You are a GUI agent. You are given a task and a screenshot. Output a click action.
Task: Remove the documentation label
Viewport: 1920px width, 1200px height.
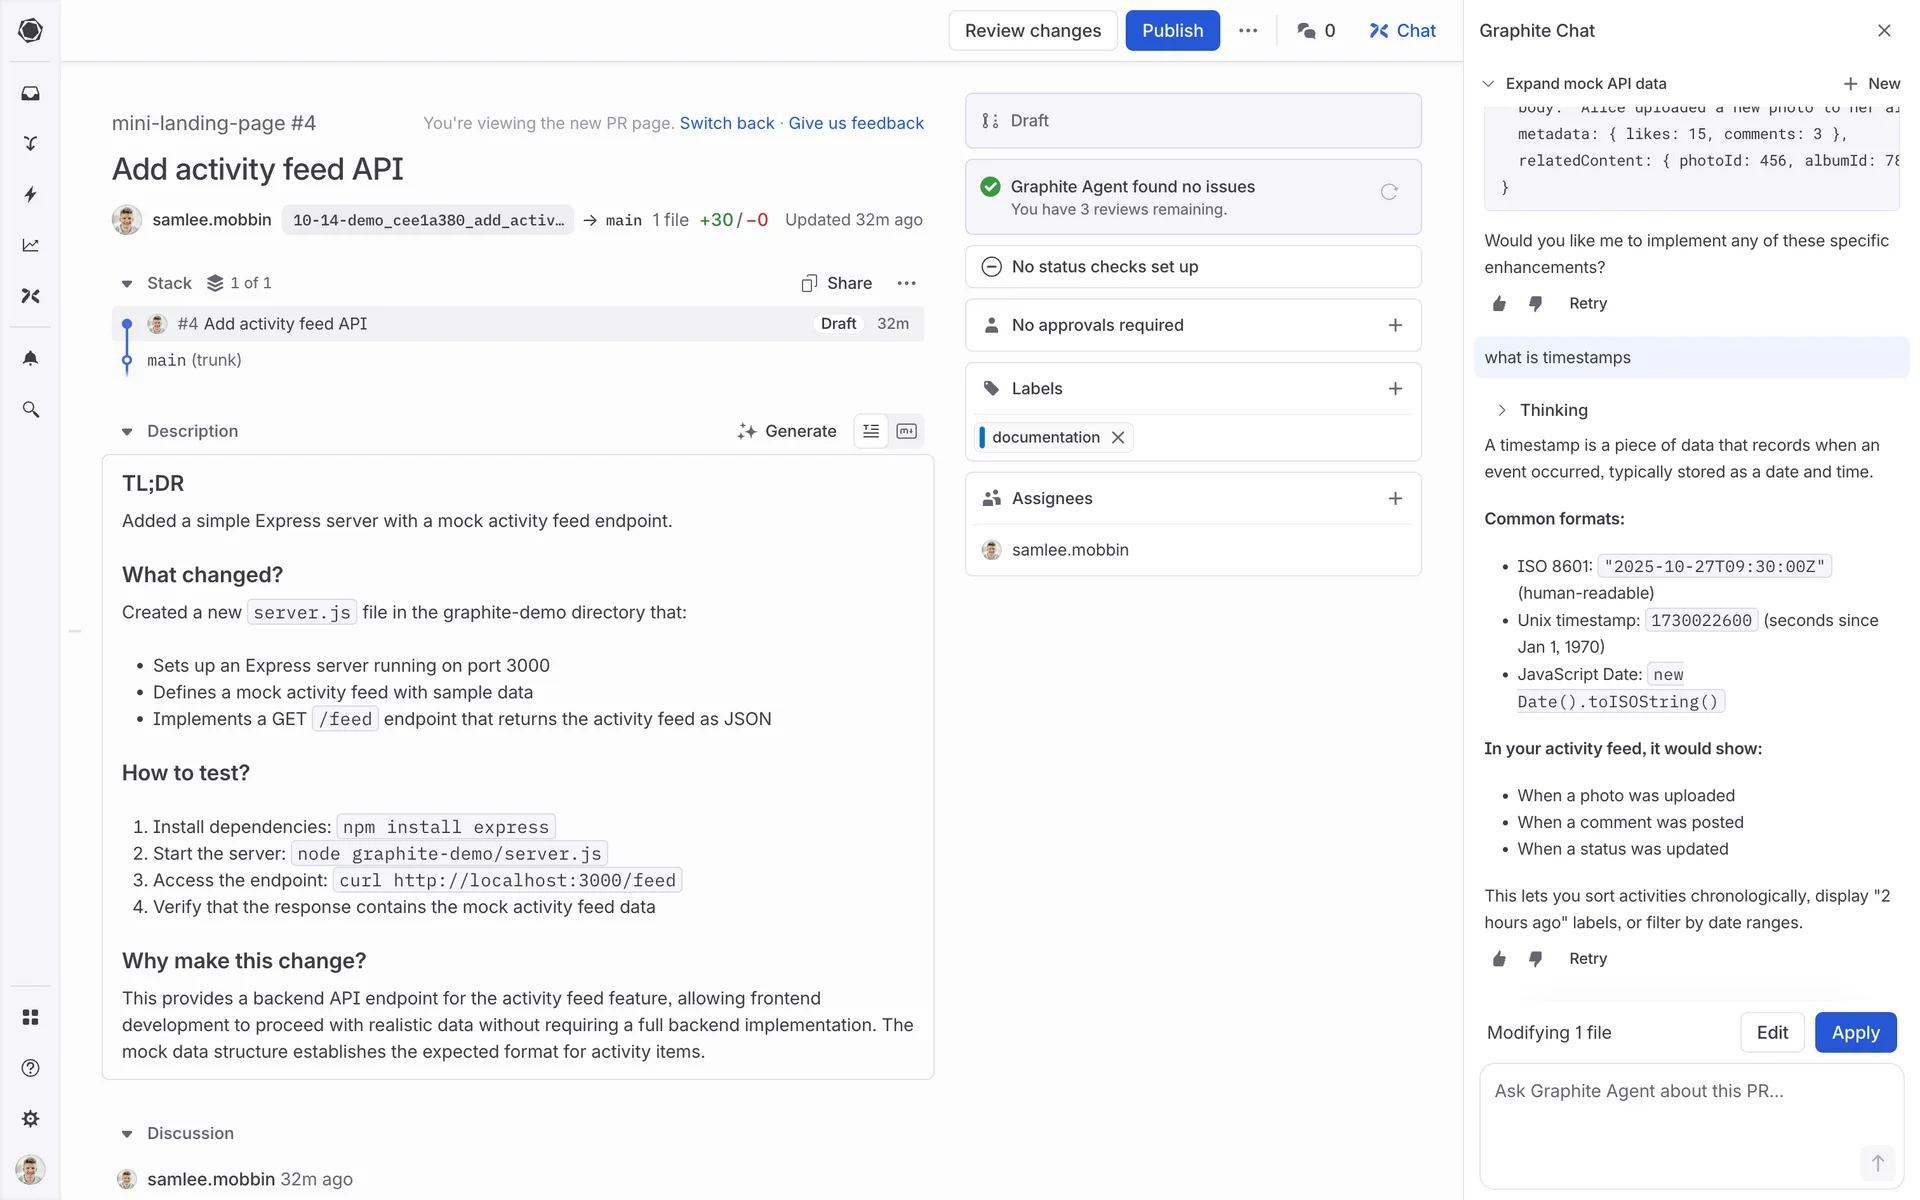click(1118, 437)
